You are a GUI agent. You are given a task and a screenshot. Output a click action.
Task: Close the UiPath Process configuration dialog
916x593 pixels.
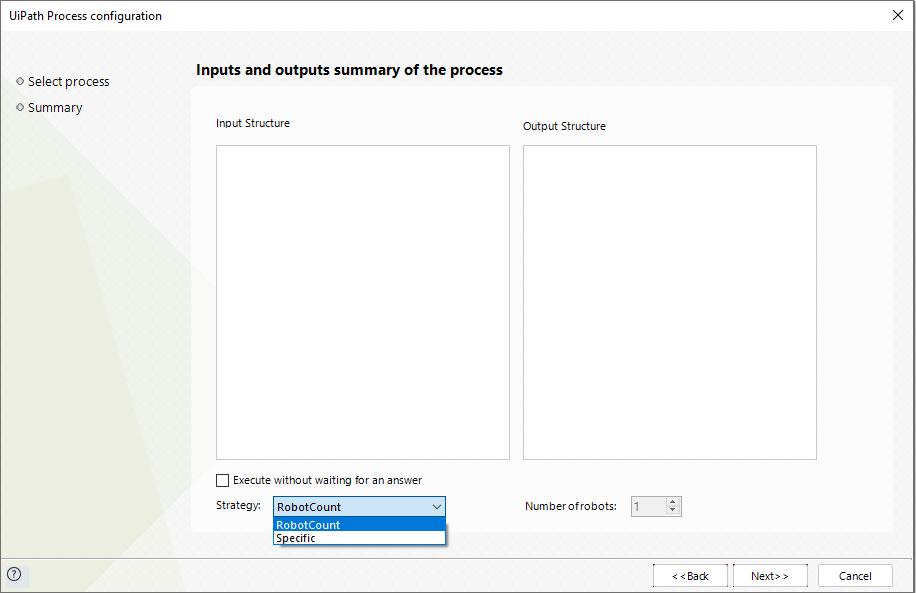(x=898, y=15)
